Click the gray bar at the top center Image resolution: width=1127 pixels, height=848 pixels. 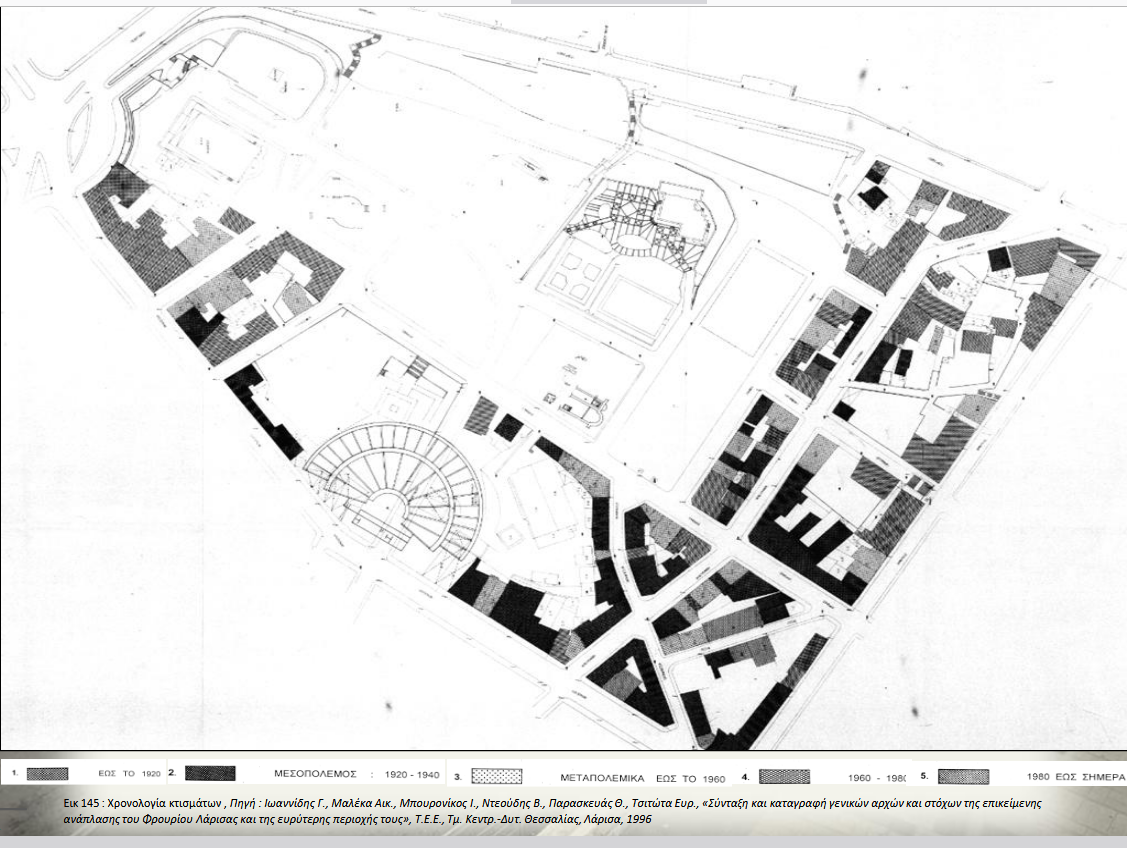pyautogui.click(x=608, y=3)
